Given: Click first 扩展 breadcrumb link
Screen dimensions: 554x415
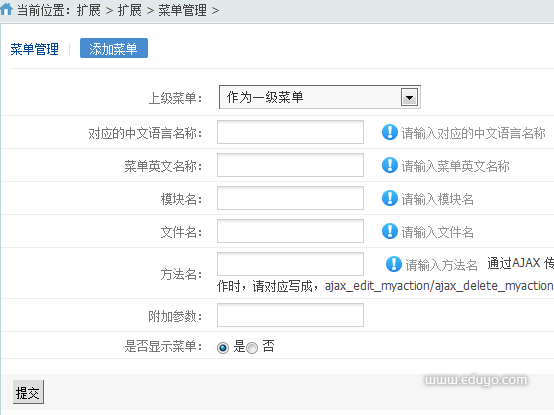Looking at the screenshot, I should tap(89, 10).
